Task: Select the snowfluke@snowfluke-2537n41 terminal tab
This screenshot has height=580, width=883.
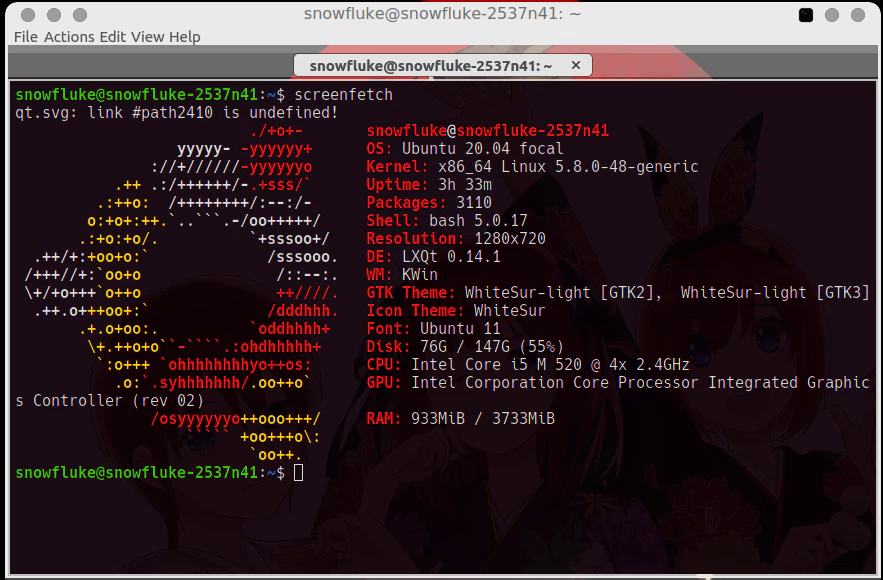Action: tap(443, 65)
